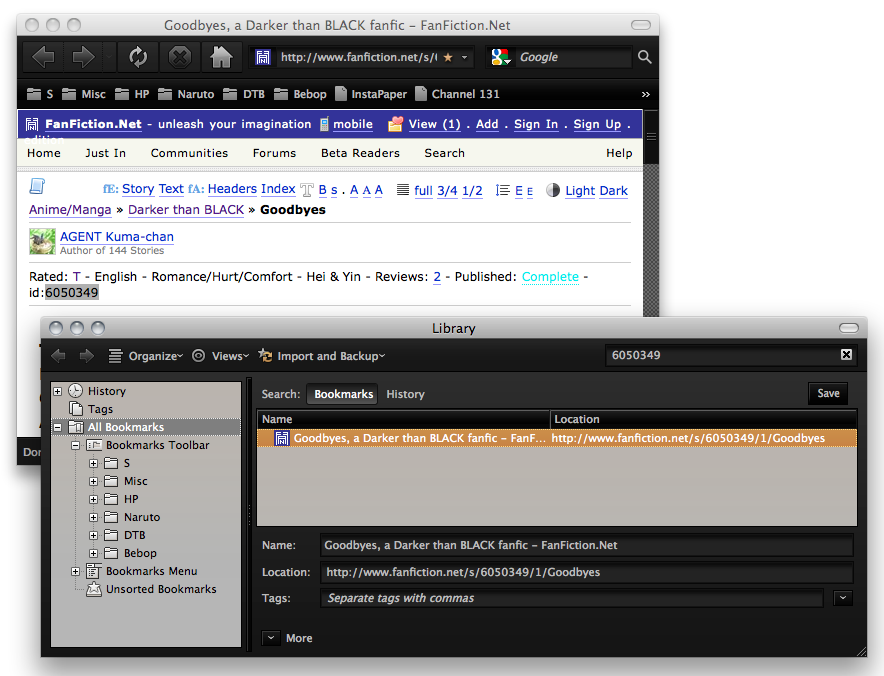
Task: Open the Channel 131 bookmark
Action: tap(457, 94)
